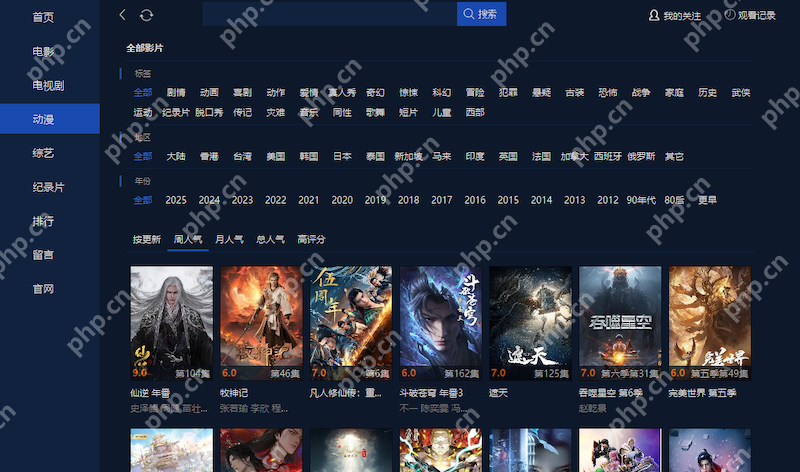Open 观看记录 watch history

[x=750, y=16]
